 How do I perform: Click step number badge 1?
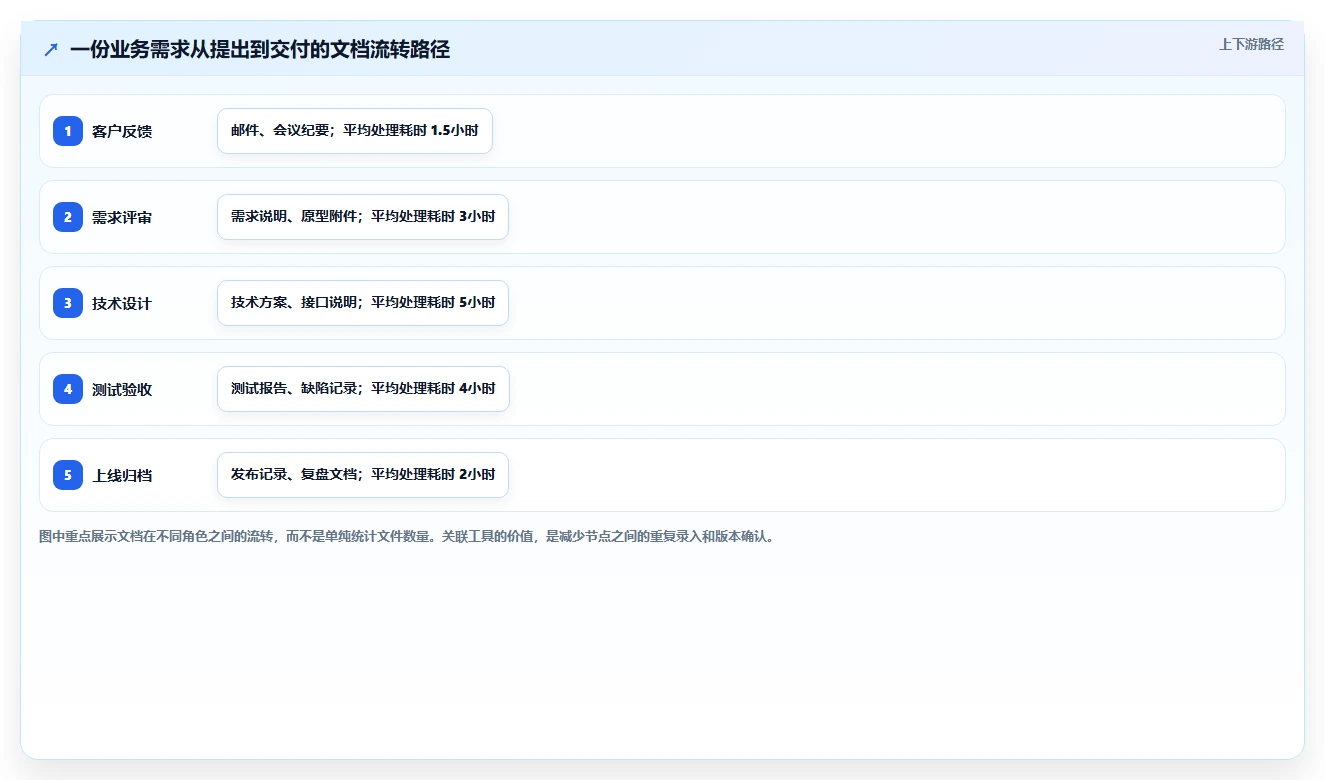(68, 131)
